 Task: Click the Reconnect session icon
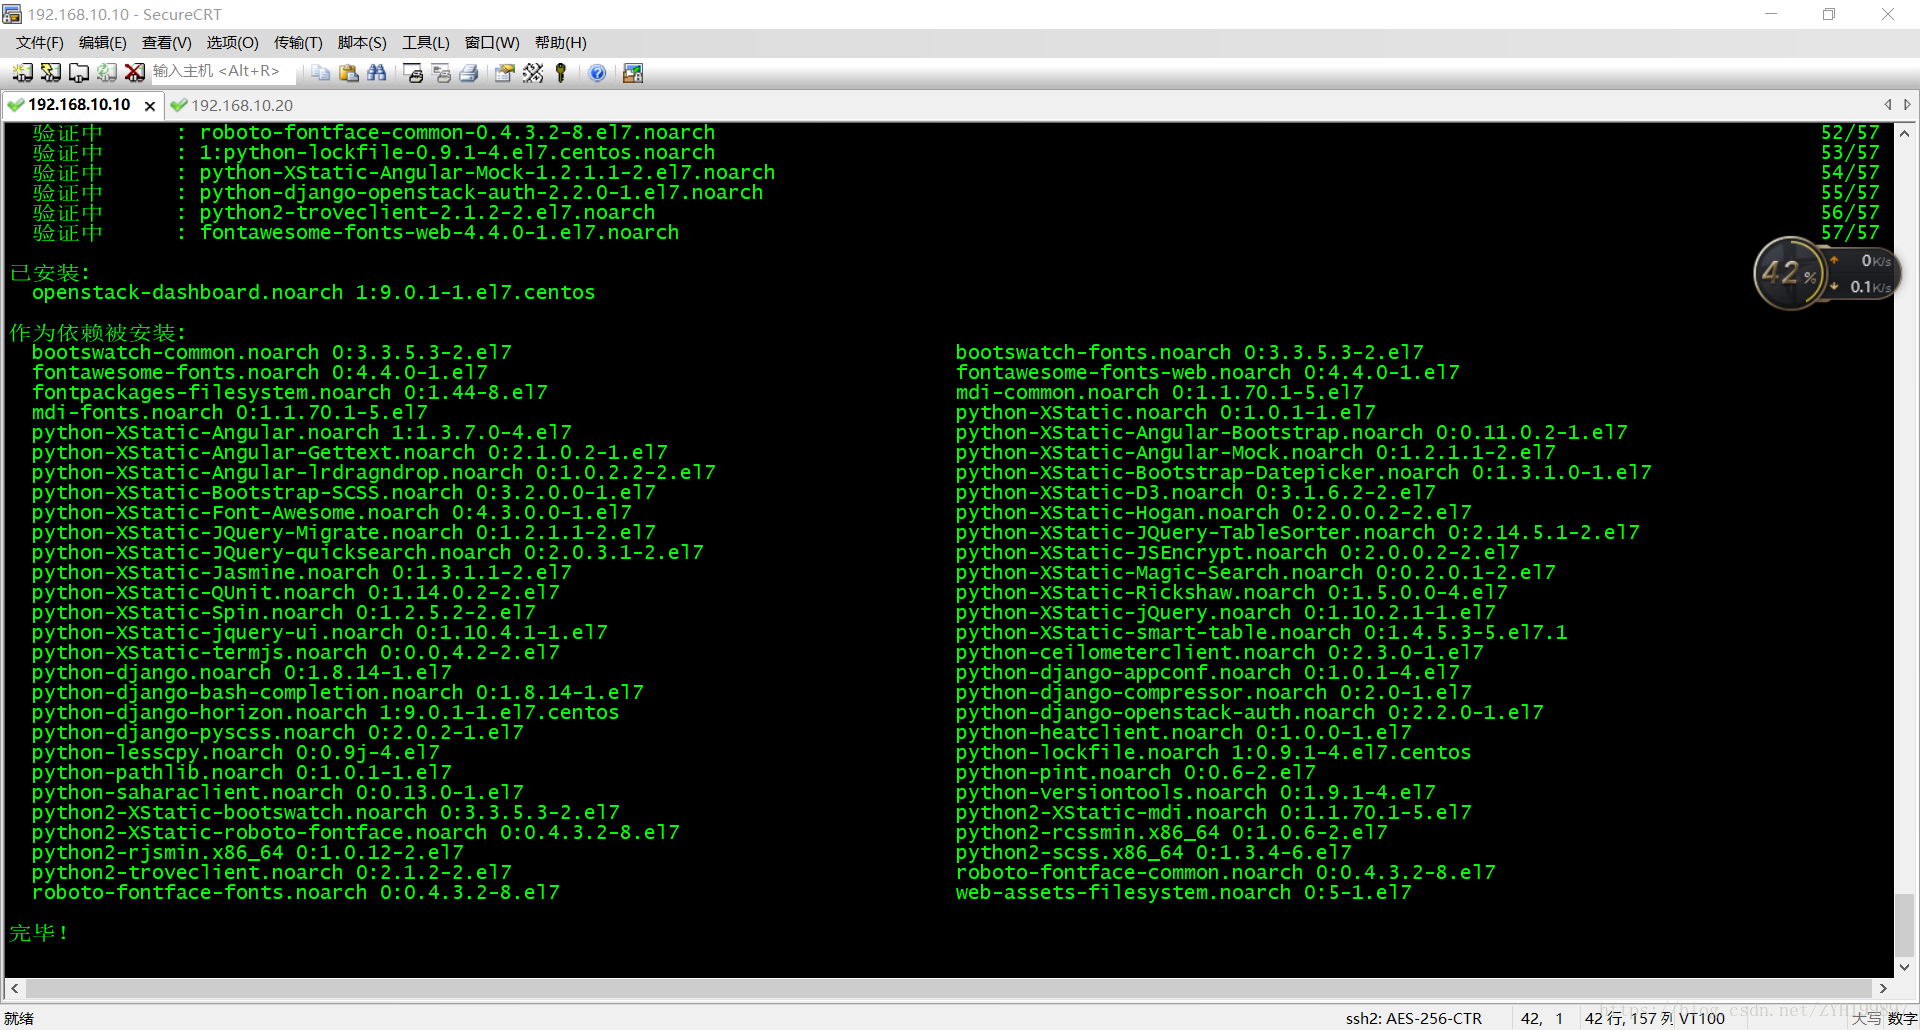[106, 72]
